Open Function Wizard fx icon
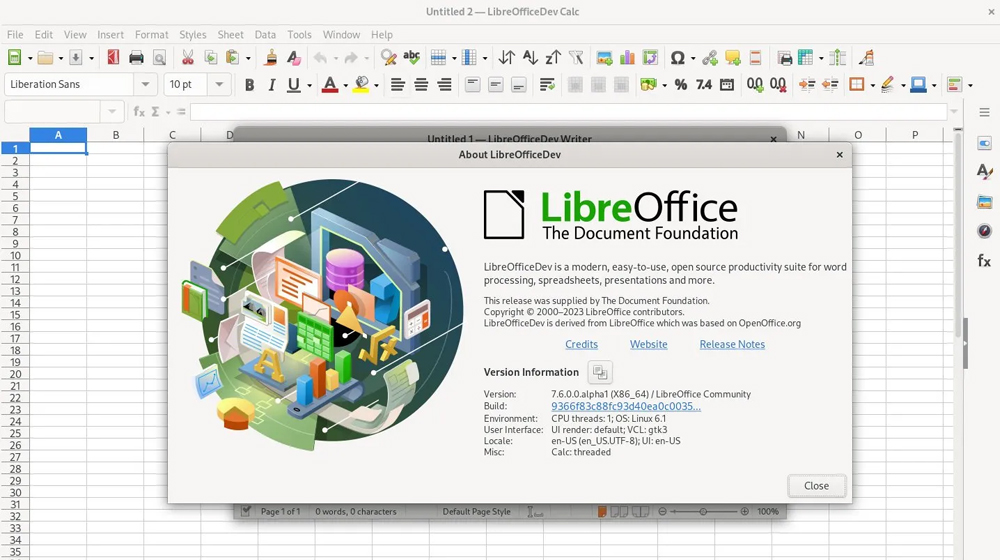The height and width of the screenshot is (560, 1000). (x=139, y=112)
